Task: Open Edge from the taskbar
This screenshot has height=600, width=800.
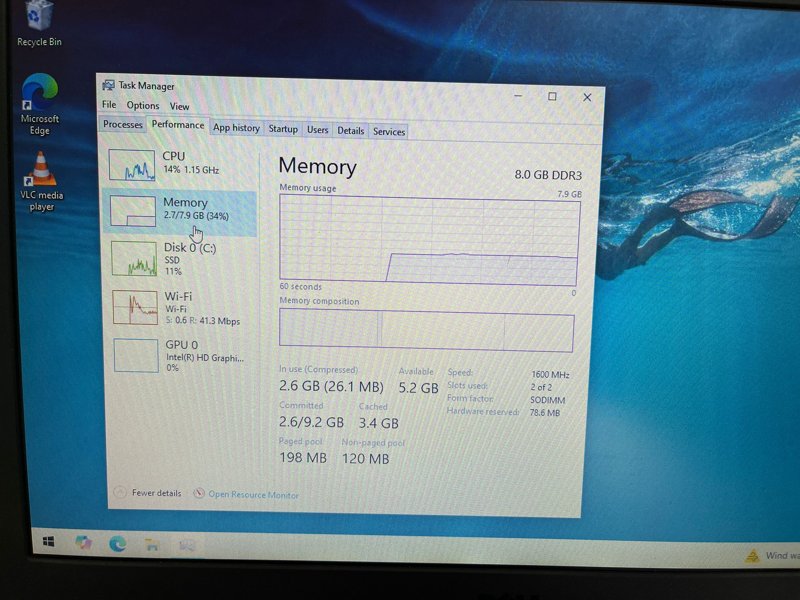Action: pyautogui.click(x=117, y=543)
